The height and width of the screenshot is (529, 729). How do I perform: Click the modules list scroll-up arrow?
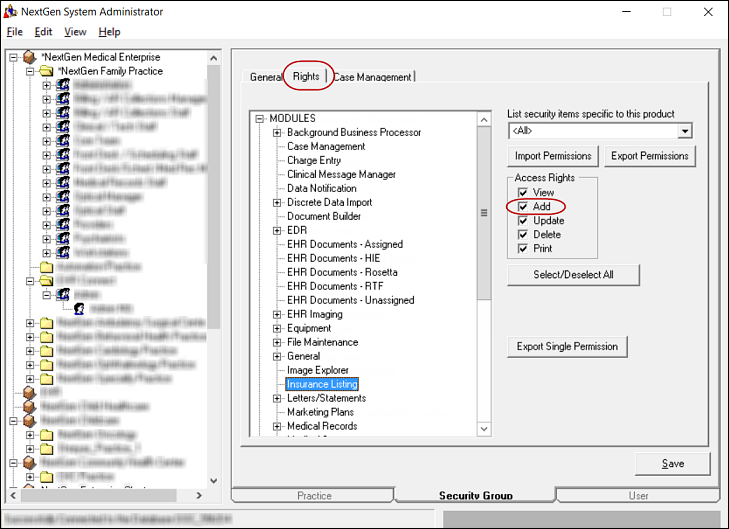click(484, 119)
